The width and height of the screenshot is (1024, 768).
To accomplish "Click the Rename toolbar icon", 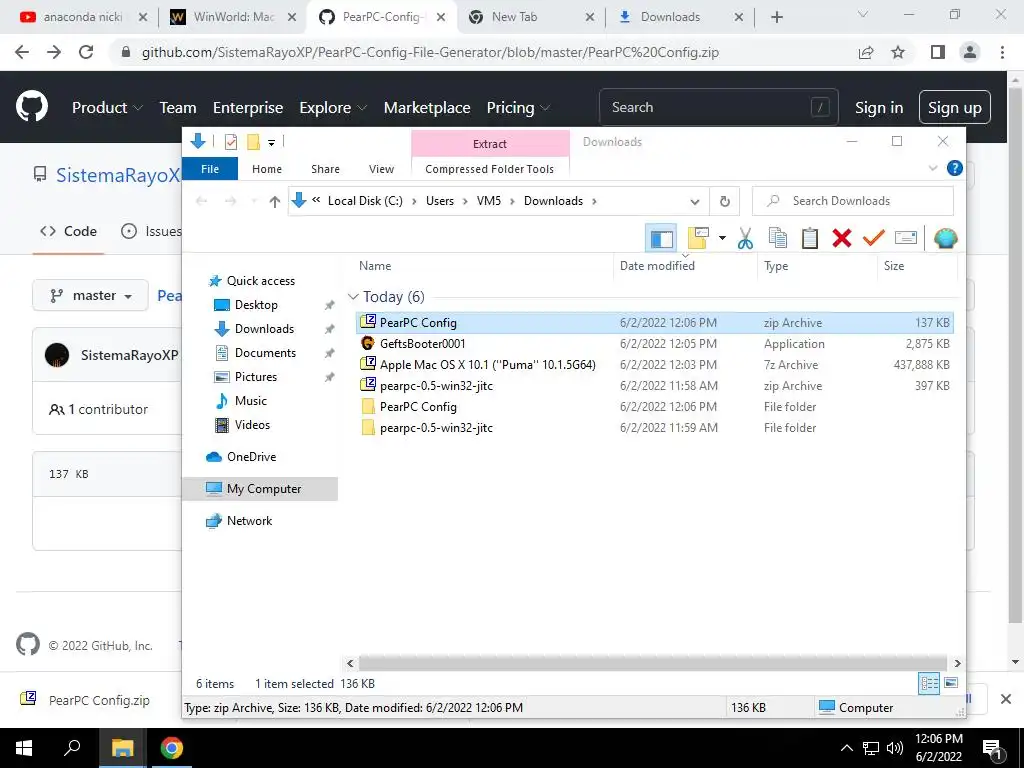I will click(x=906, y=238).
